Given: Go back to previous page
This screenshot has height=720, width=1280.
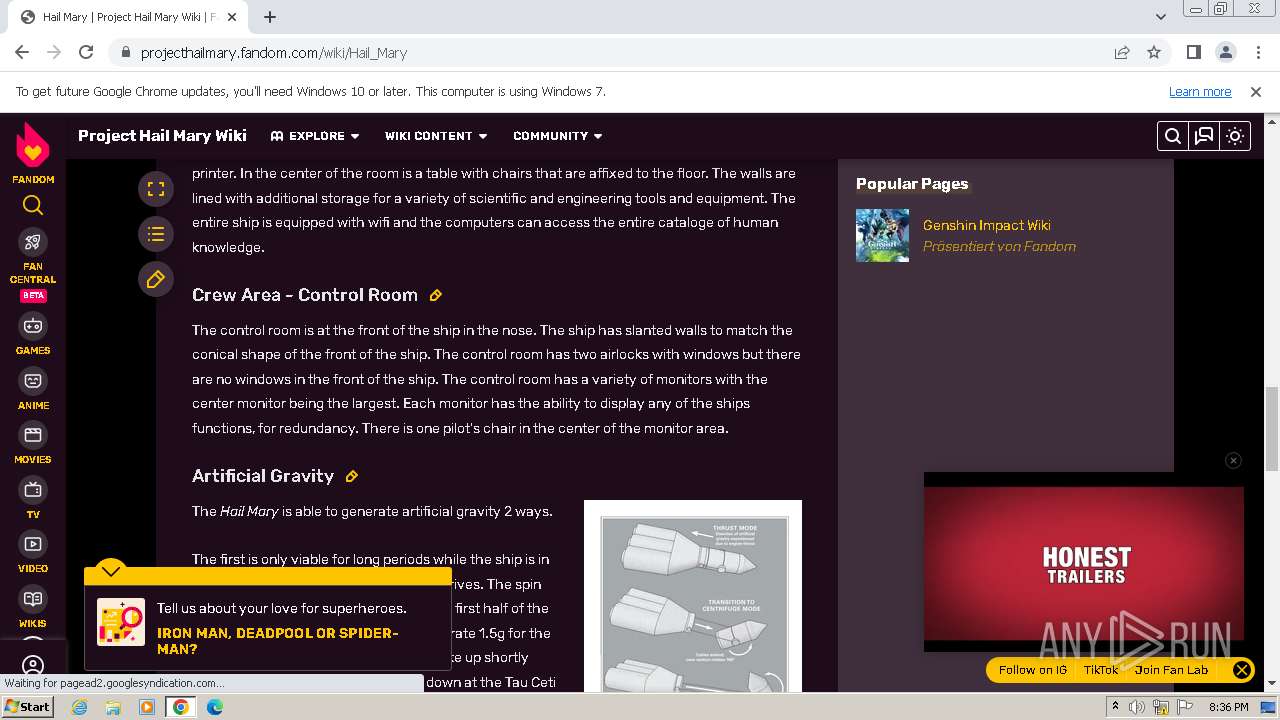Looking at the screenshot, I should coord(22,52).
